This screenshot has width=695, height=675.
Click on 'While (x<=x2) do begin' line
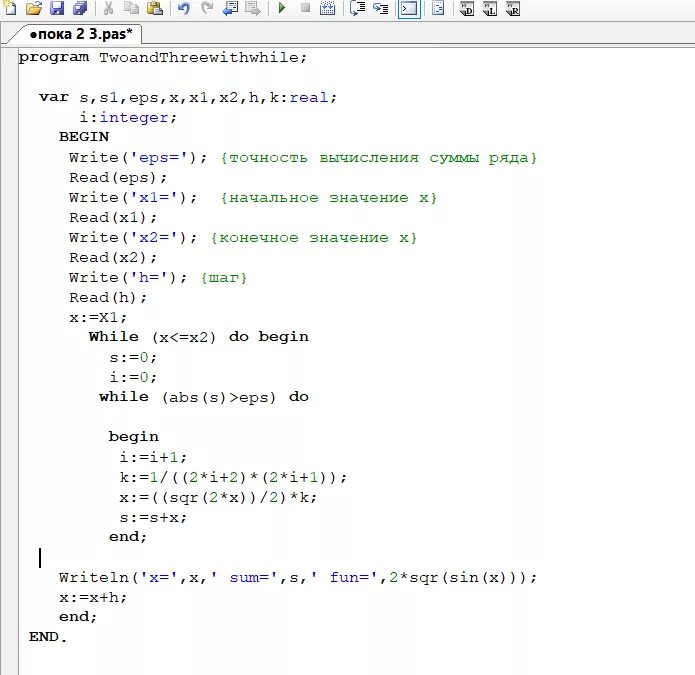[199, 337]
